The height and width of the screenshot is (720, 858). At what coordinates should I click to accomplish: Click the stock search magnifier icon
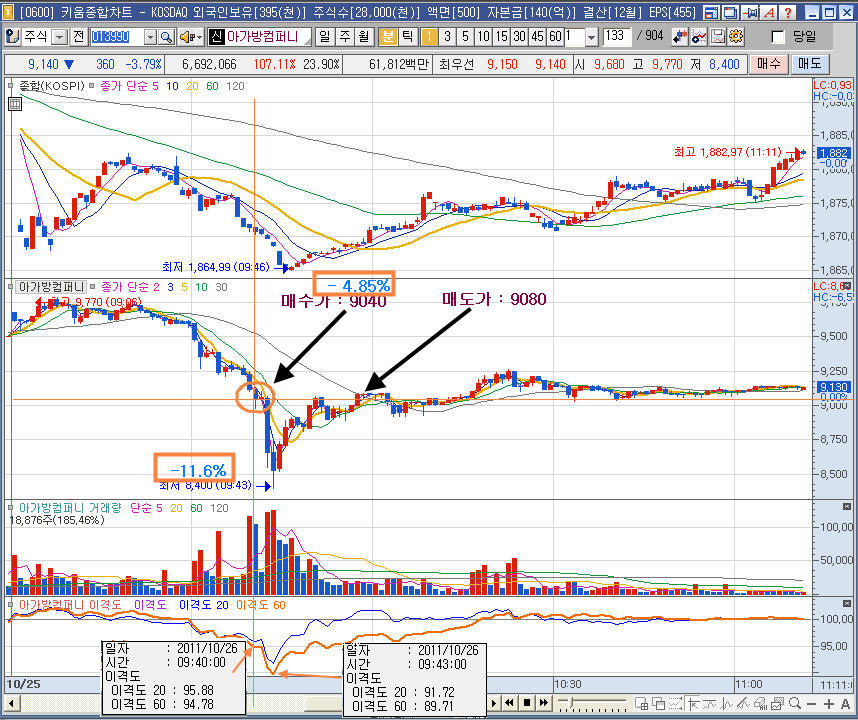point(166,37)
